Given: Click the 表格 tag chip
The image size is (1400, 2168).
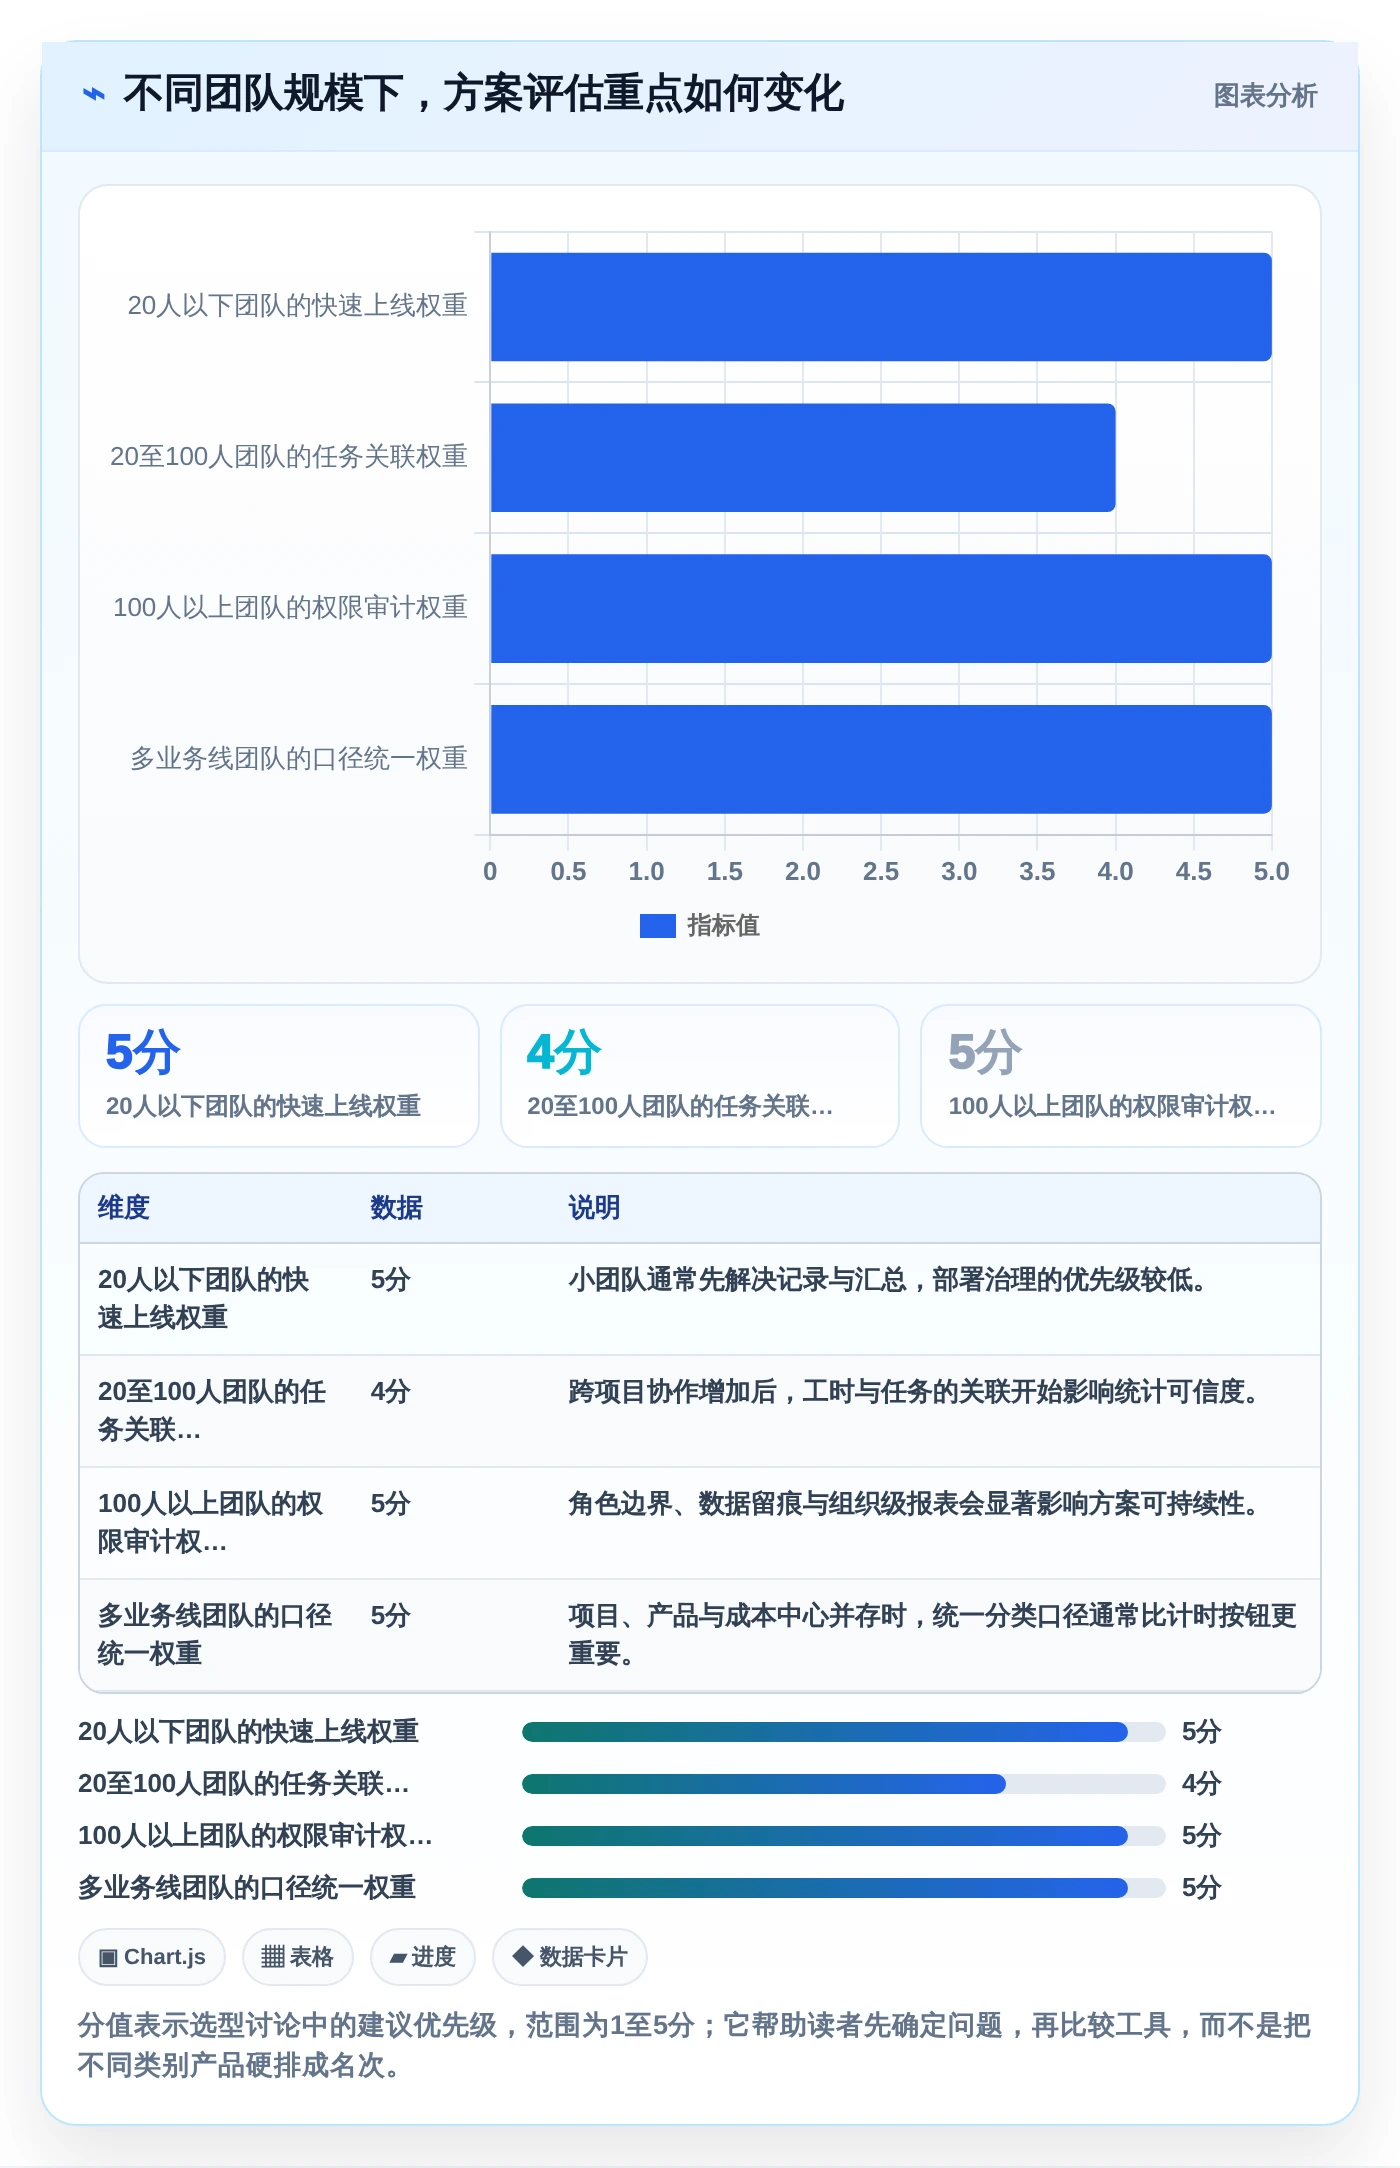Looking at the screenshot, I should click(298, 1957).
